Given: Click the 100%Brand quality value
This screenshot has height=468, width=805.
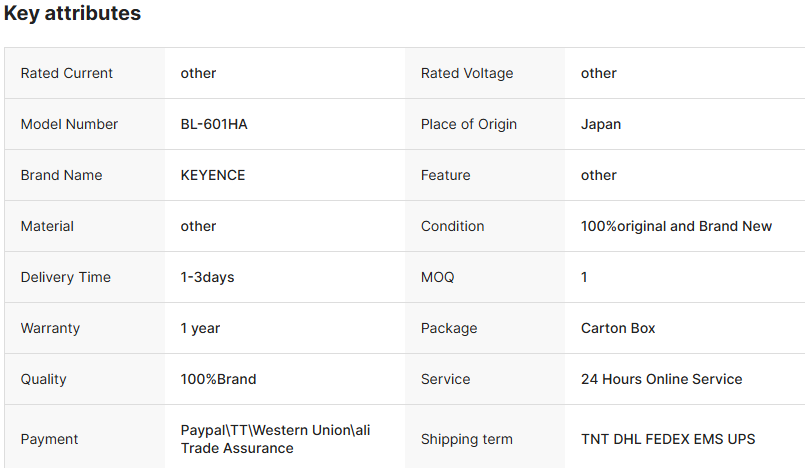Looking at the screenshot, I should 219,379.
